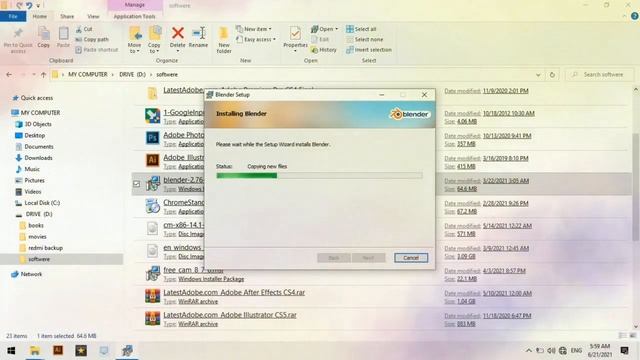Switch to the Home ribbon tab
This screenshot has width=640, height=360.
point(40,16)
